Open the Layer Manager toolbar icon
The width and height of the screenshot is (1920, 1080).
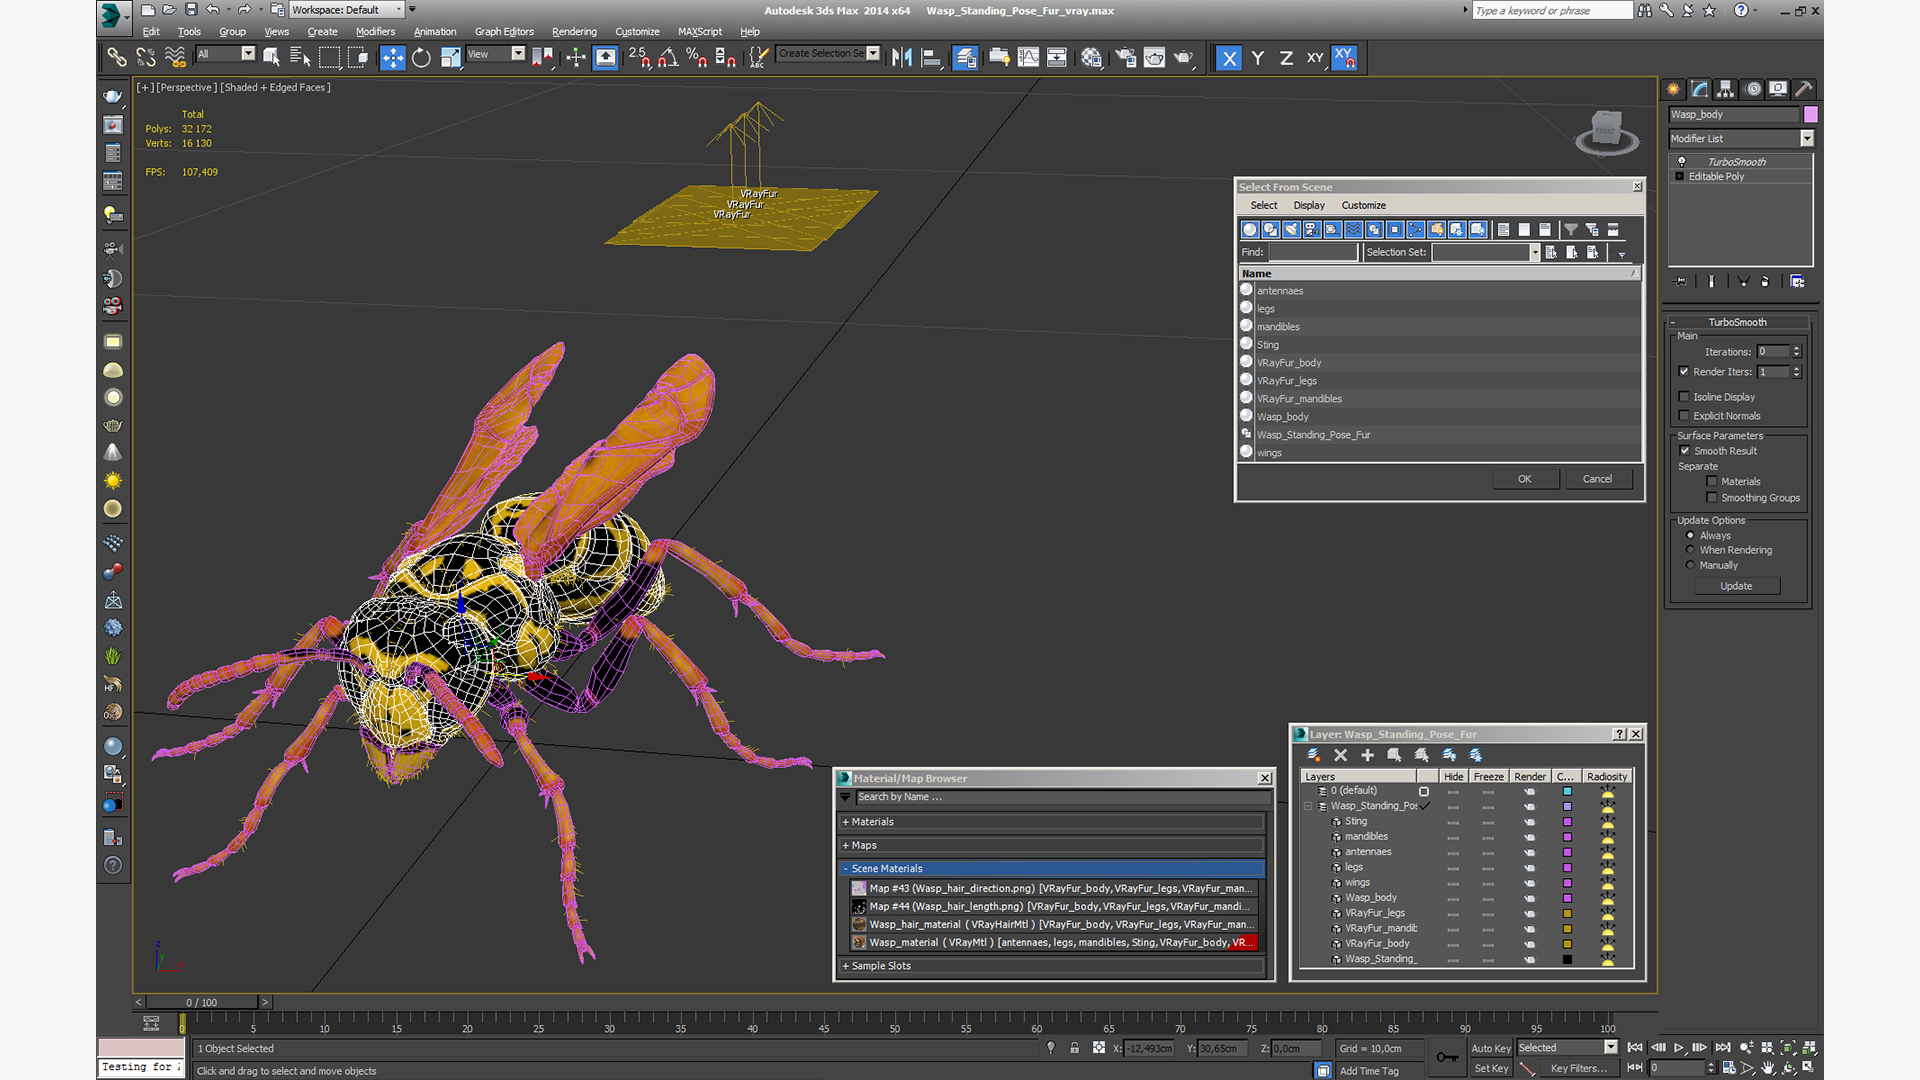(965, 57)
